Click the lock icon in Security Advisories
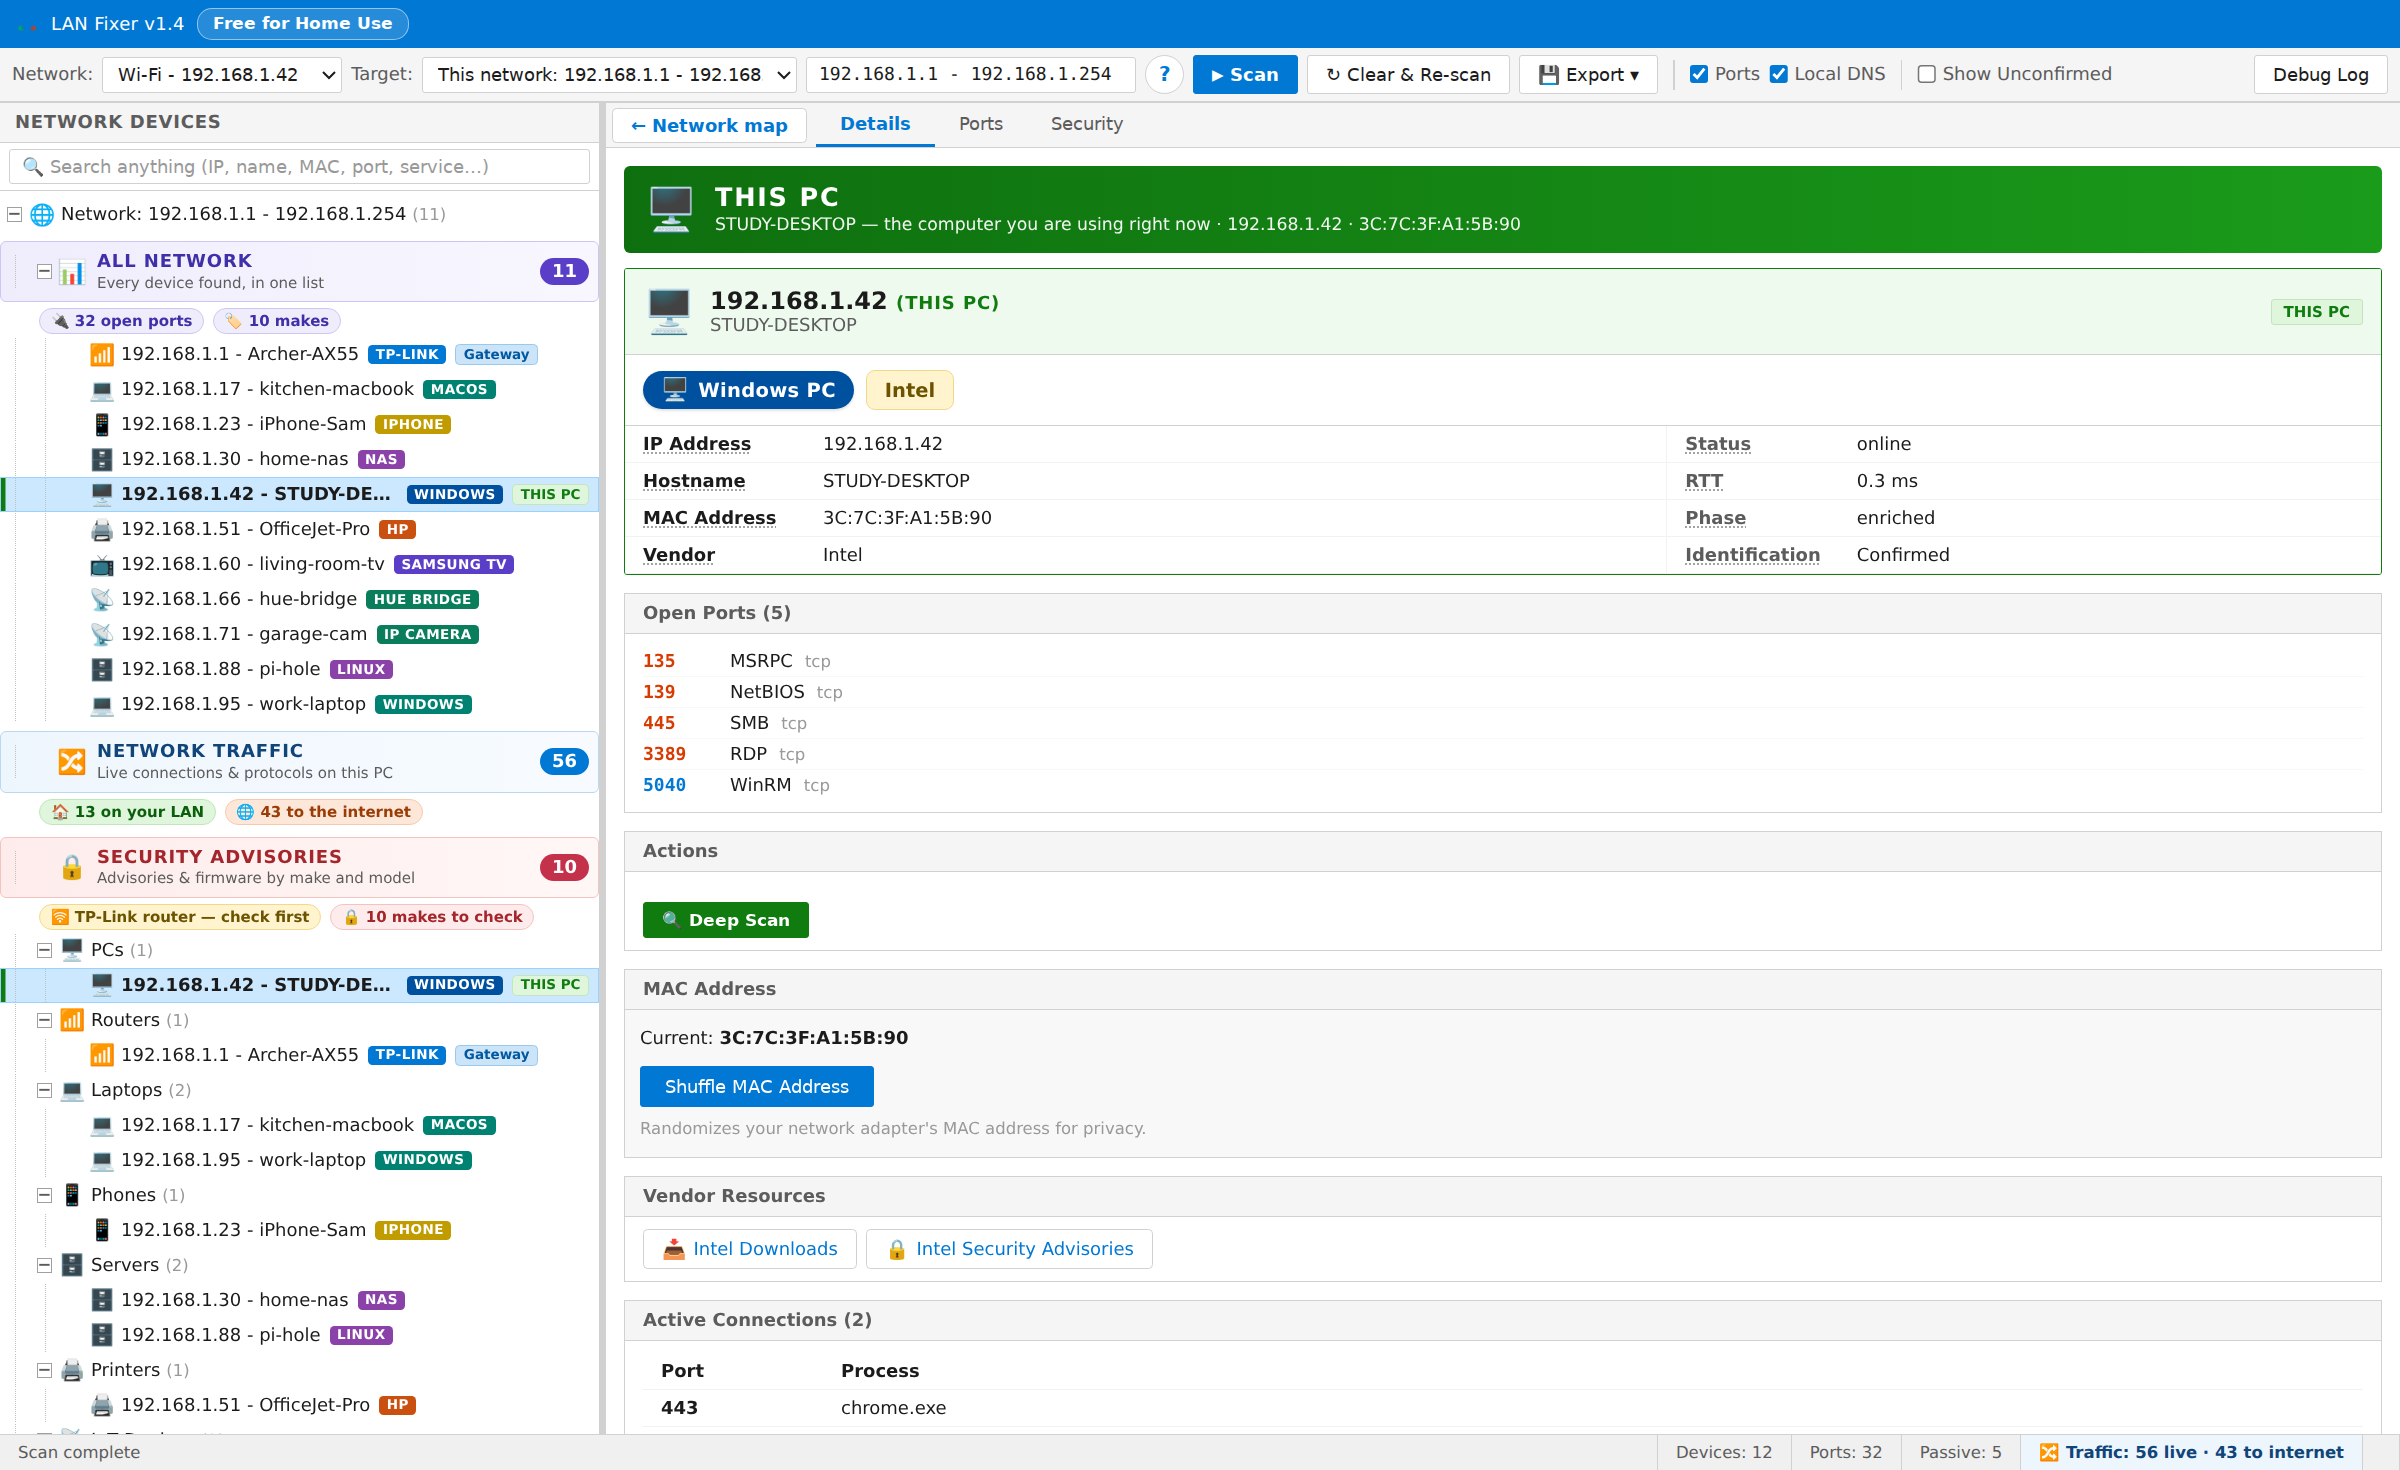 71,867
